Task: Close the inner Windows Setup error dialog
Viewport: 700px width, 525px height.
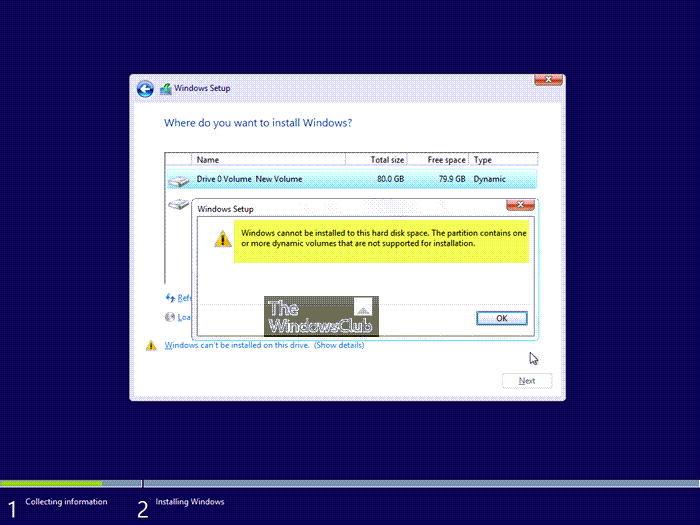Action: coord(520,204)
